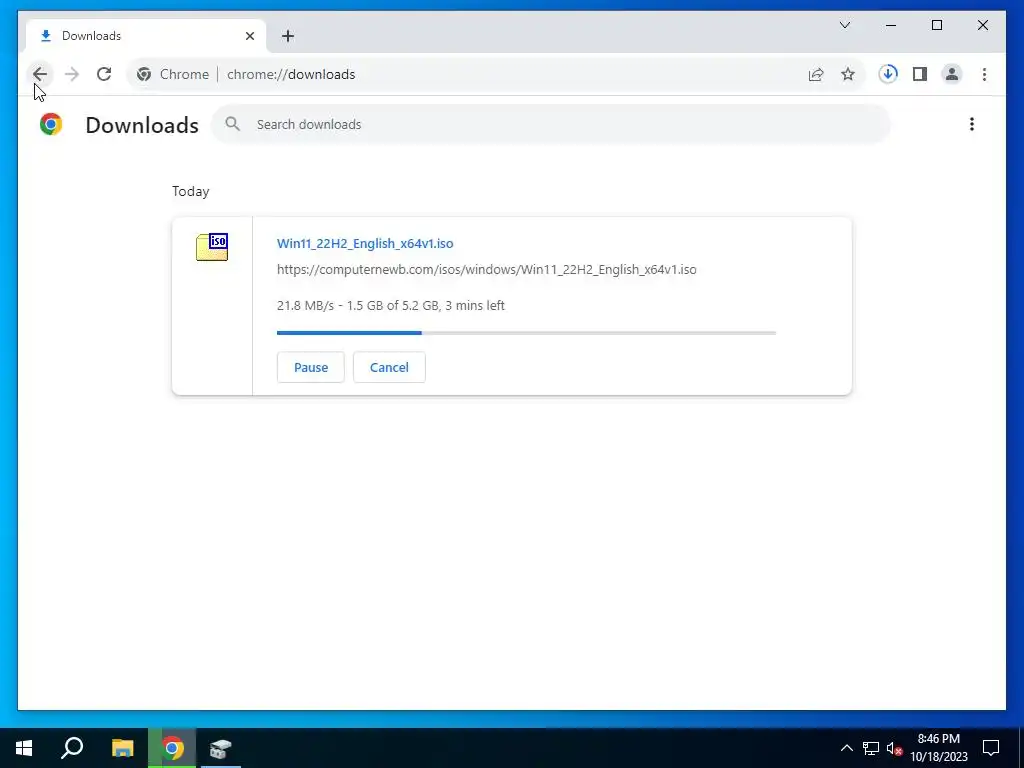Minimize the Chrome window

[x=891, y=25]
